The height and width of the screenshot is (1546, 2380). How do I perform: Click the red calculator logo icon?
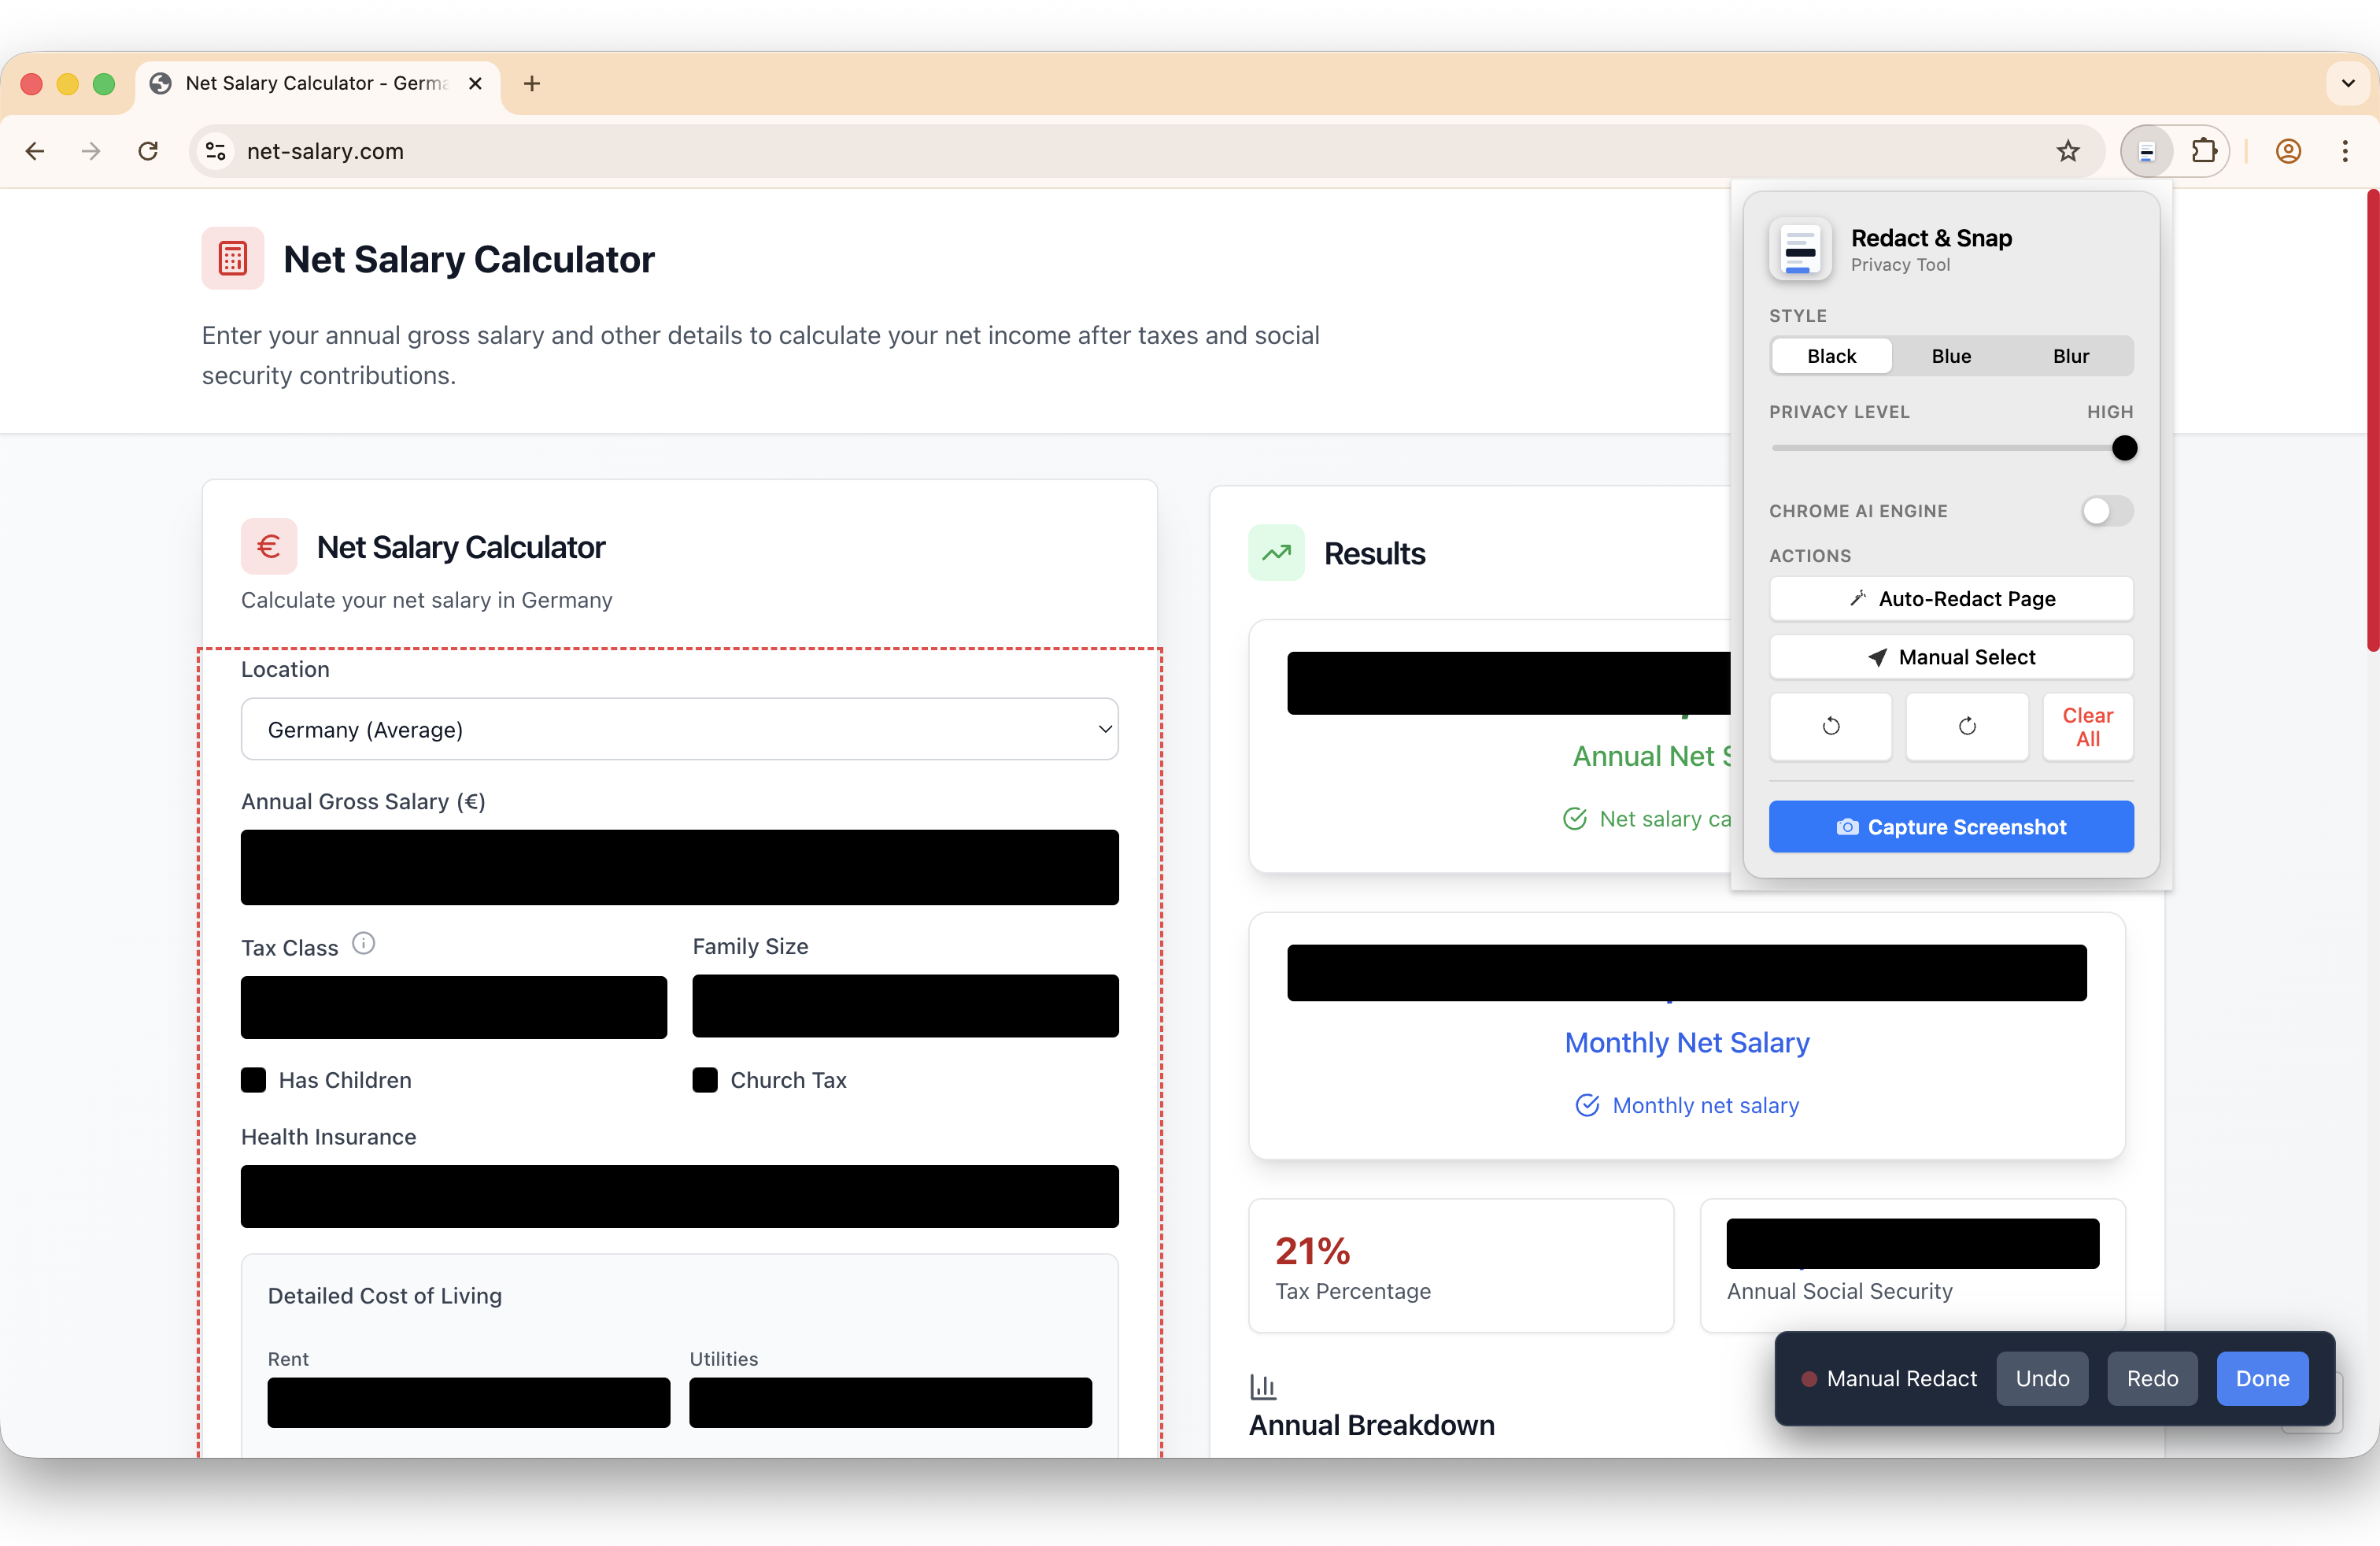tap(233, 258)
